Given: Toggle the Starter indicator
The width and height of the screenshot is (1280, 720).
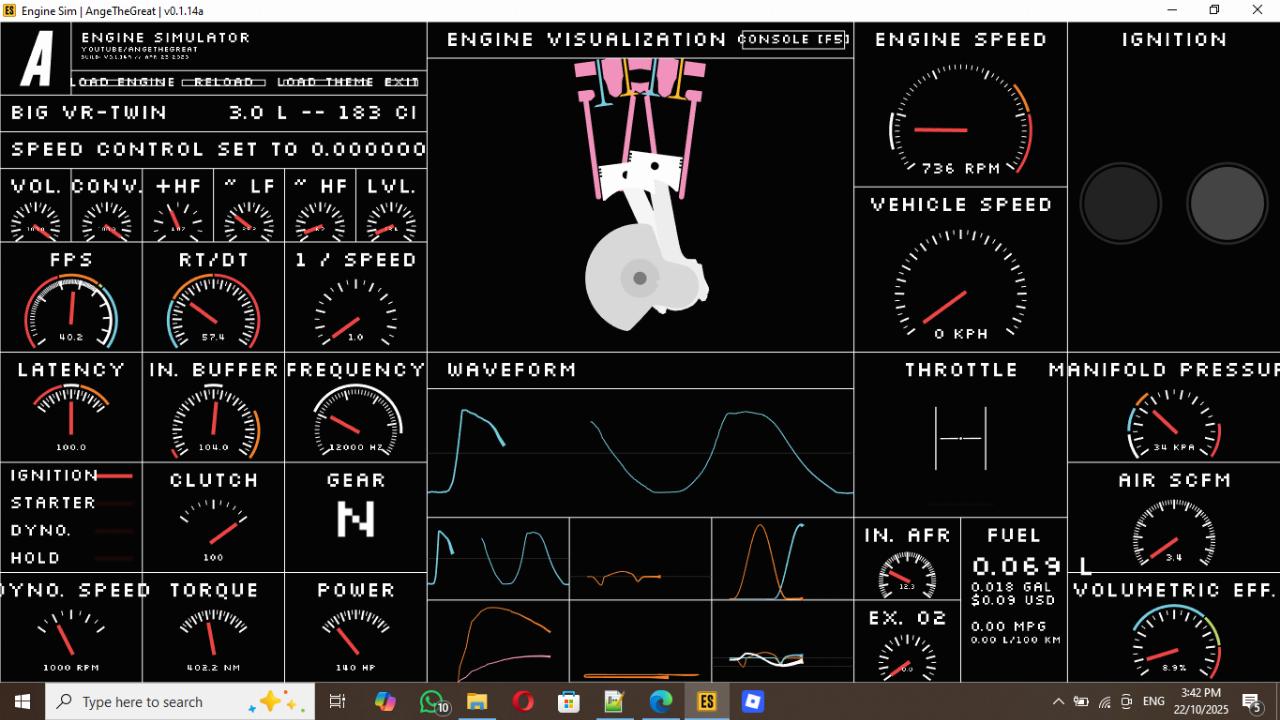Looking at the screenshot, I should coord(114,503).
